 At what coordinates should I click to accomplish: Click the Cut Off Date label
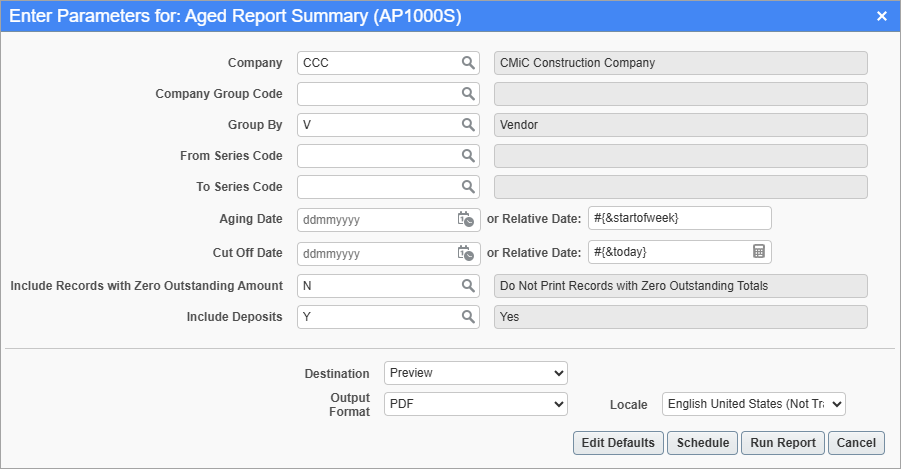point(248,252)
